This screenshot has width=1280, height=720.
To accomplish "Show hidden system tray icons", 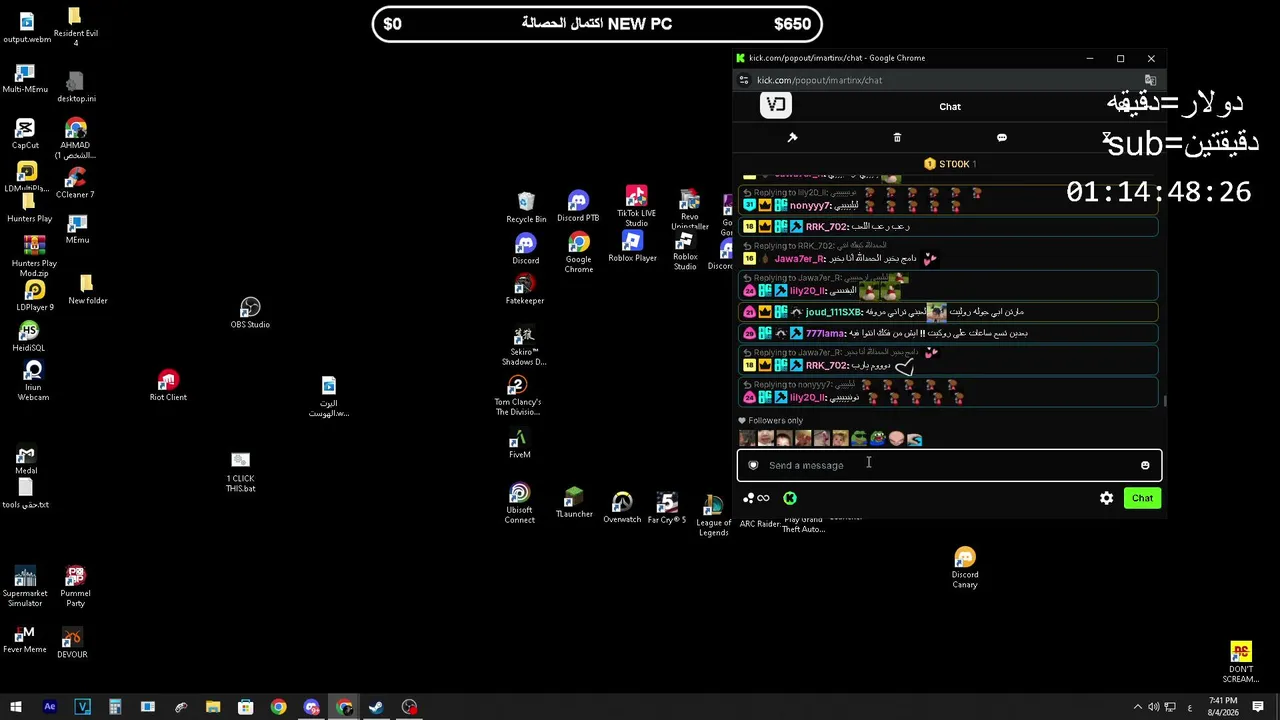I will click(1137, 707).
